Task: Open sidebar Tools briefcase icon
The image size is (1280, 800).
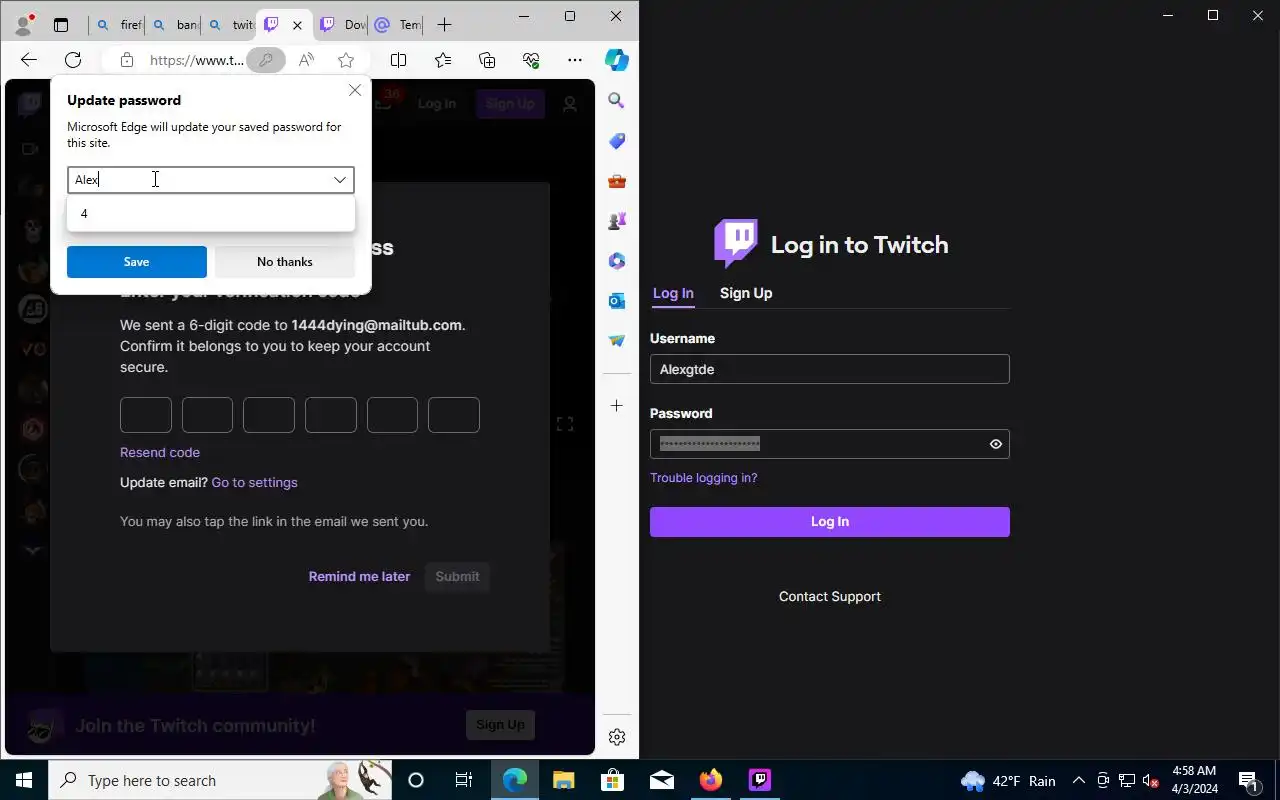Action: pyautogui.click(x=617, y=181)
